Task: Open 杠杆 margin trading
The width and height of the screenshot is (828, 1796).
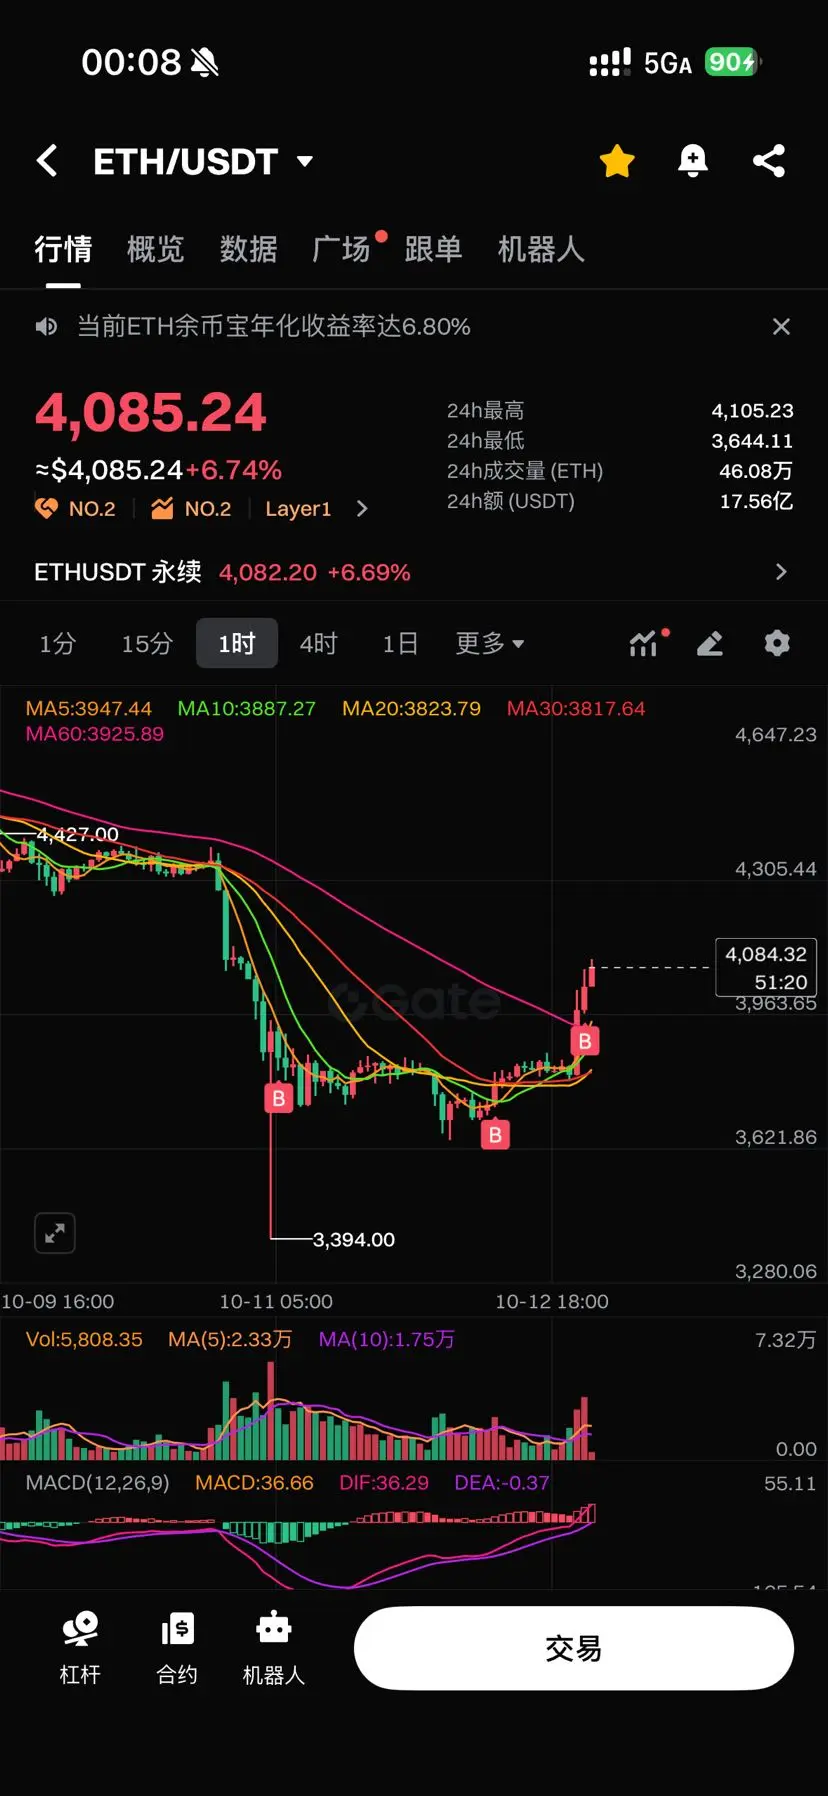Action: (80, 1647)
